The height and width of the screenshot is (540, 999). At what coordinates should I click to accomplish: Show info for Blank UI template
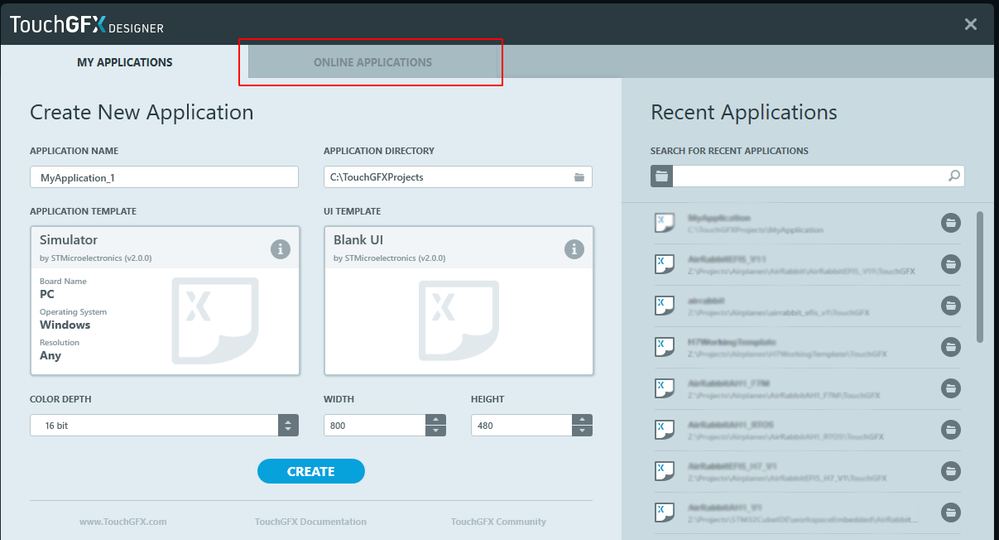(x=574, y=249)
